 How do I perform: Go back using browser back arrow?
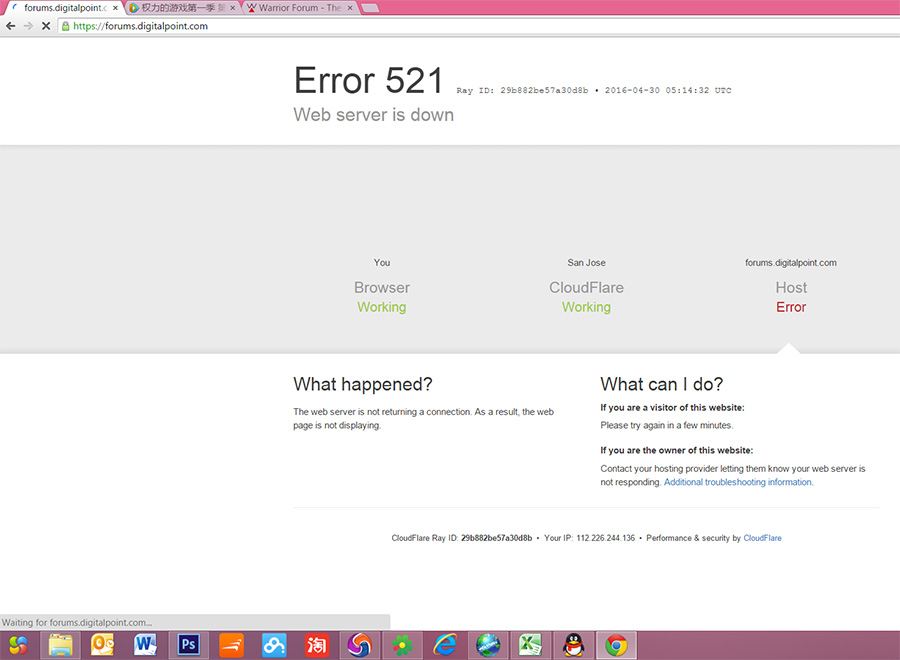10,26
